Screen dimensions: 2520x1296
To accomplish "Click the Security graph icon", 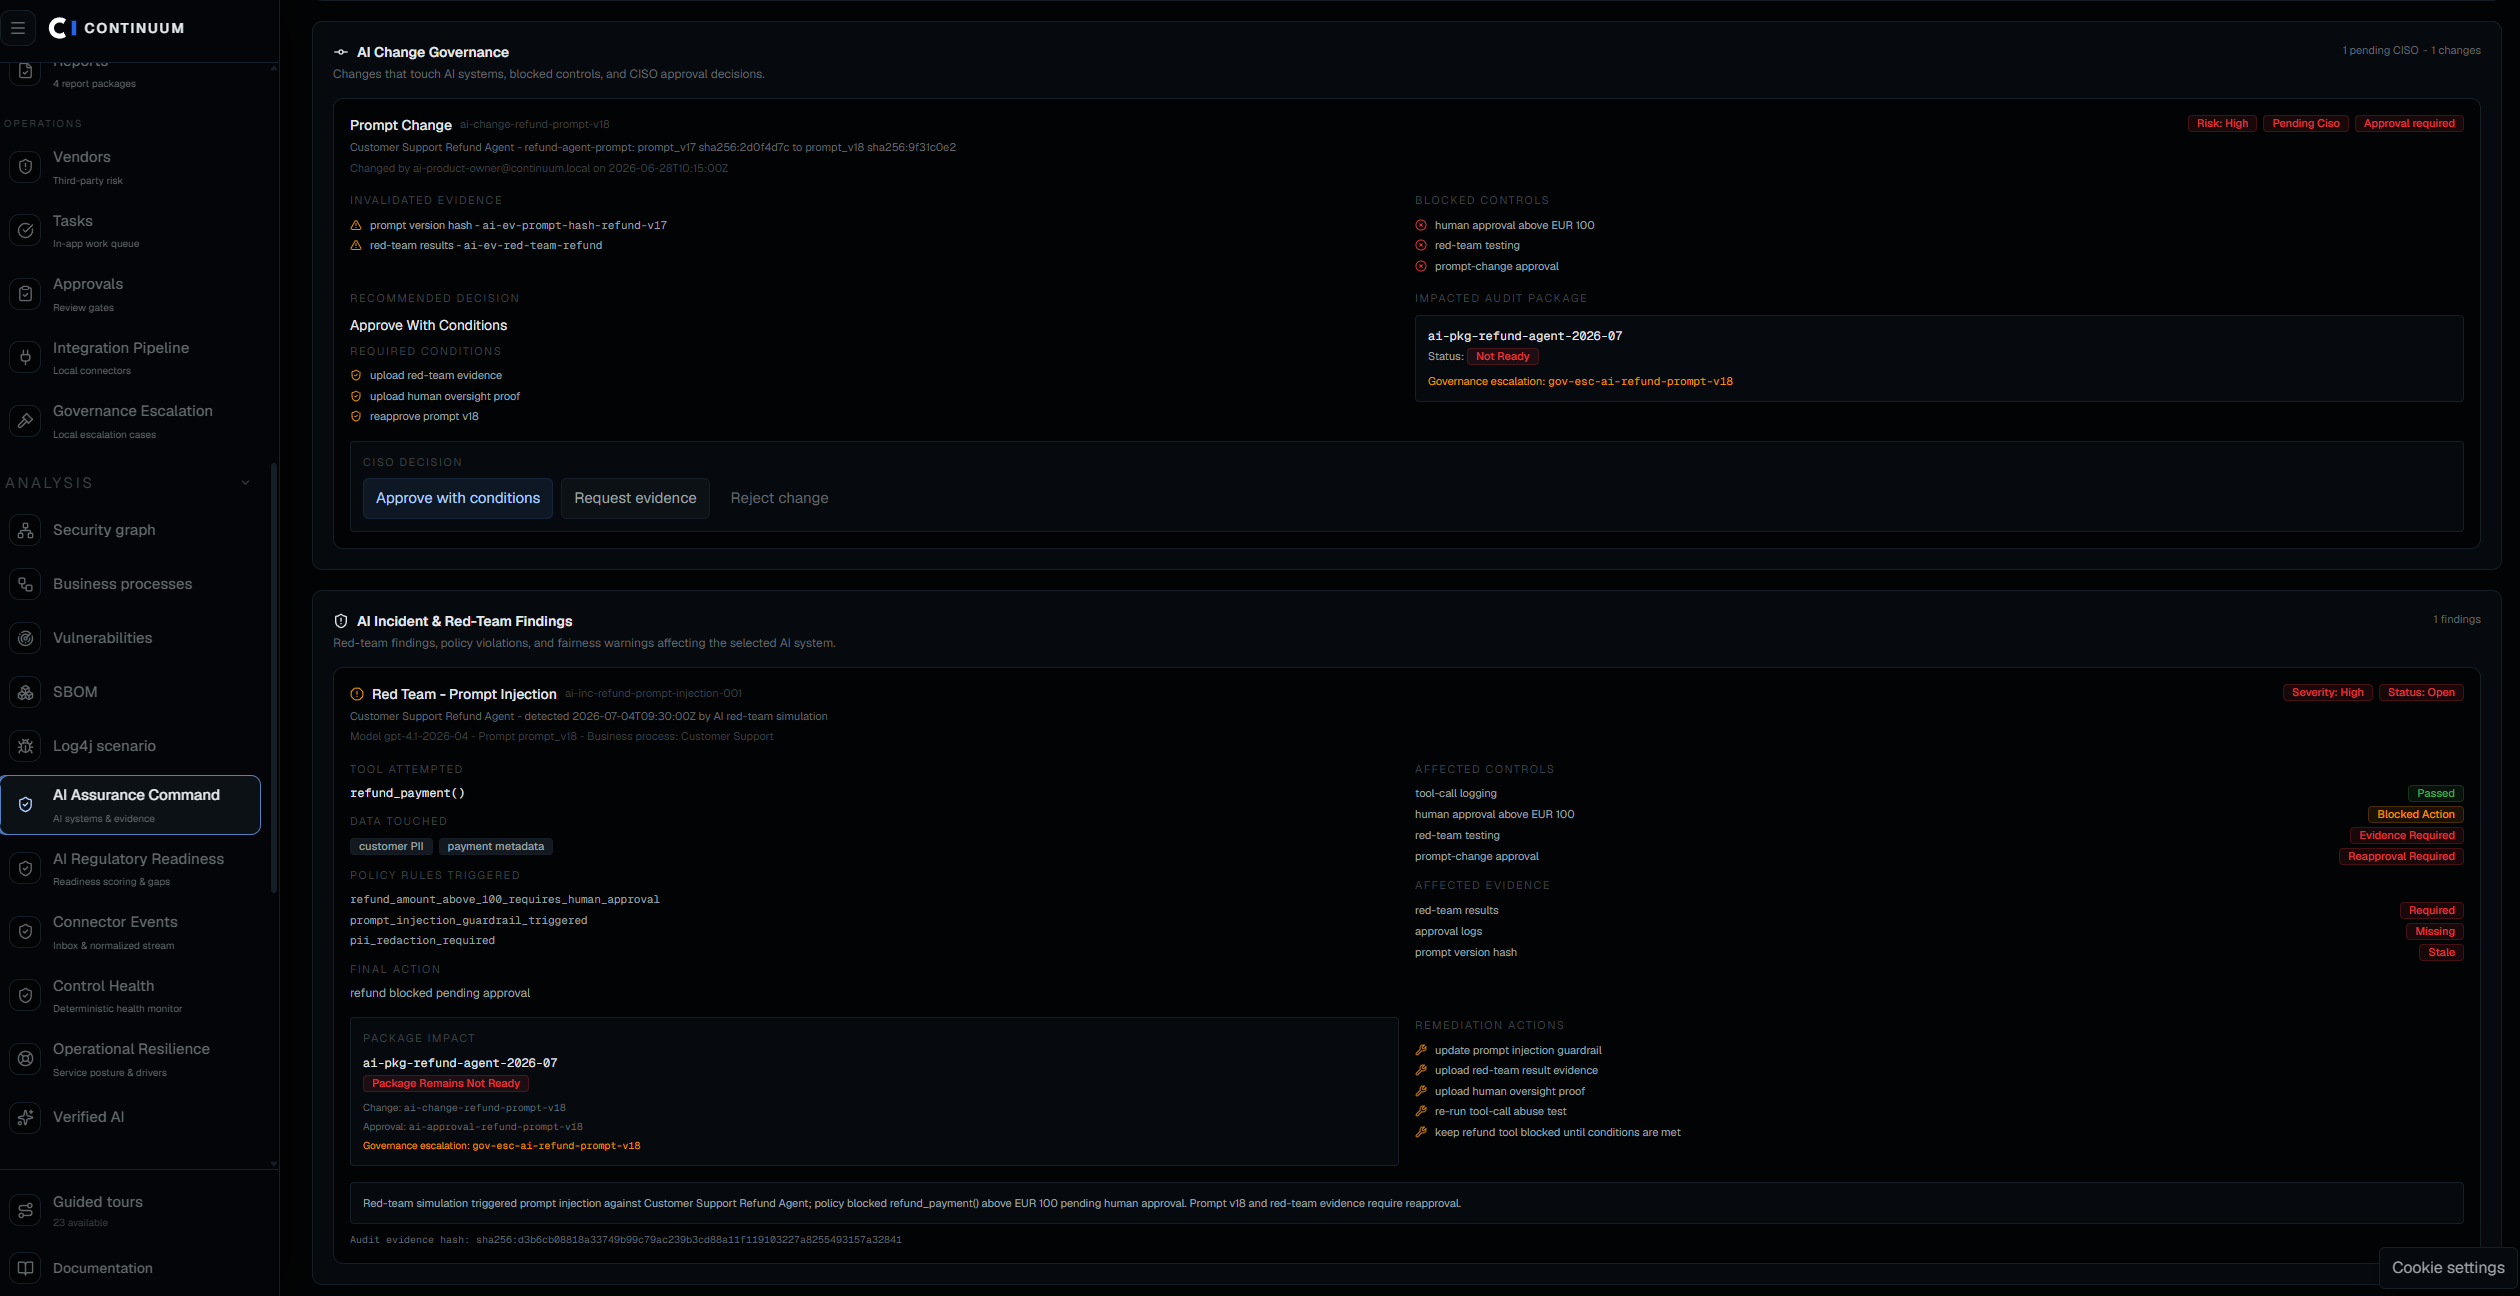I will (x=26, y=530).
